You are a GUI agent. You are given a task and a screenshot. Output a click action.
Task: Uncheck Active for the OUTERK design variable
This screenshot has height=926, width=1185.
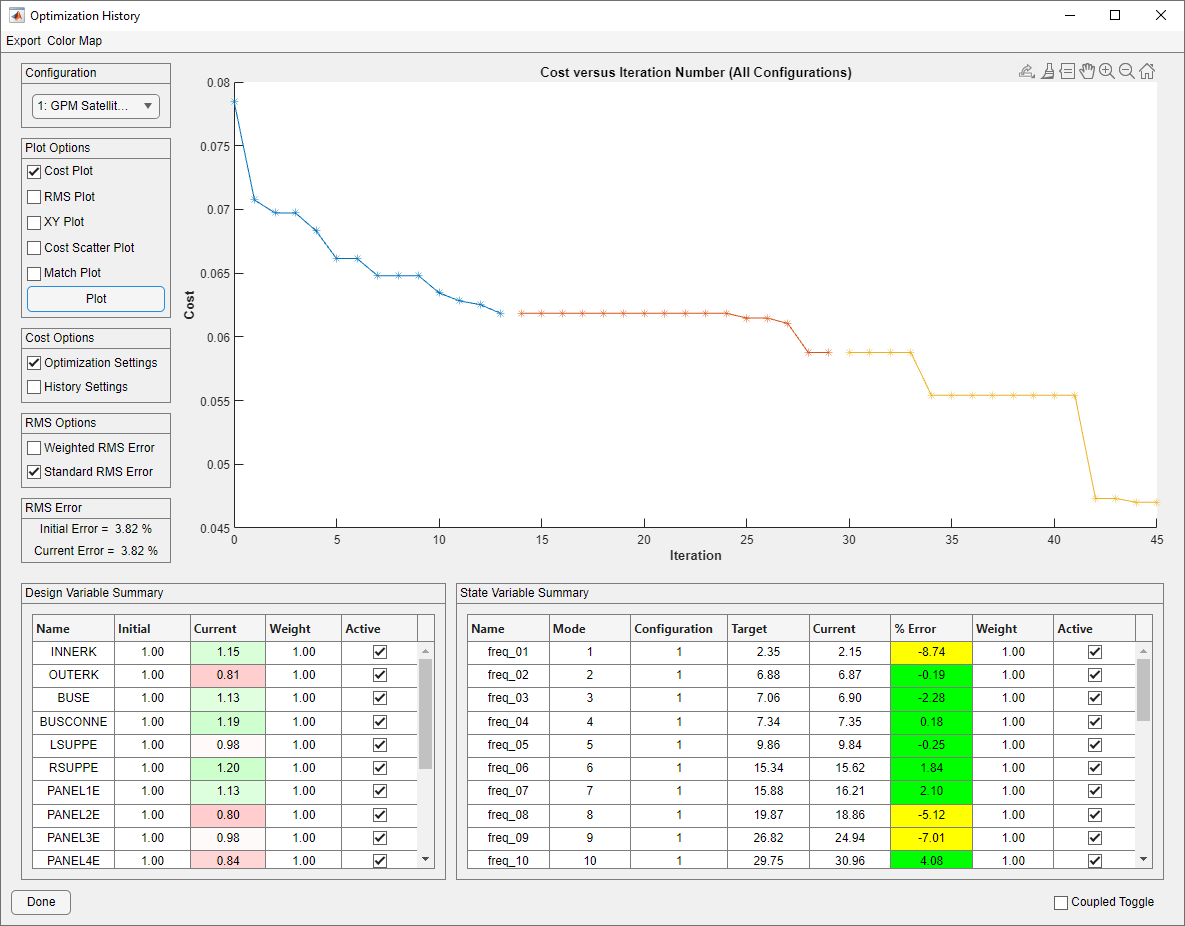[x=380, y=675]
